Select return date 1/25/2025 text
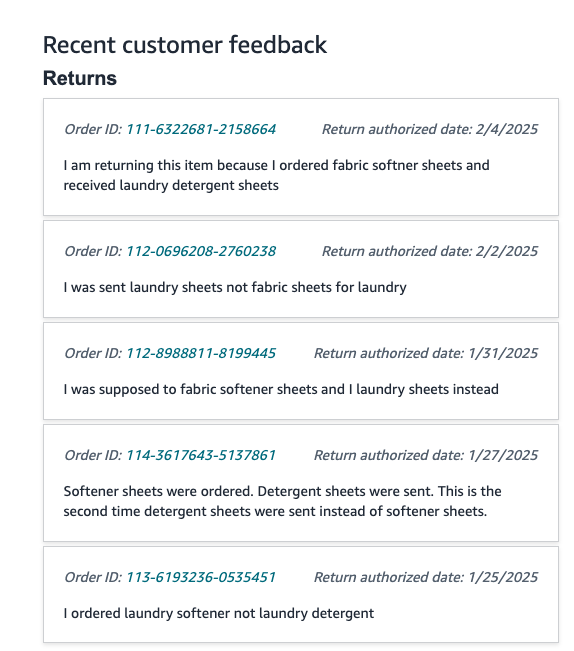Screen dimensions: 574x651 click(x=503, y=578)
